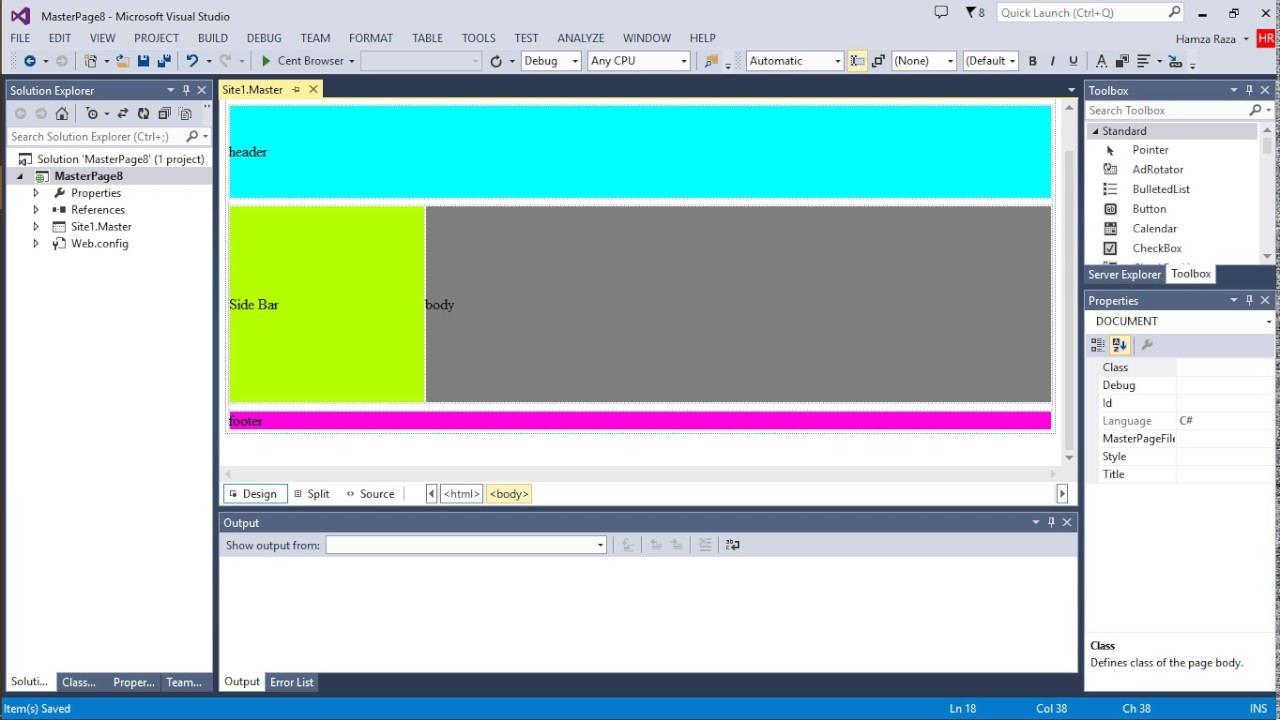Screen dimensions: 1280x720
Task: Open the feedback speech bubble icon
Action: [941, 12]
